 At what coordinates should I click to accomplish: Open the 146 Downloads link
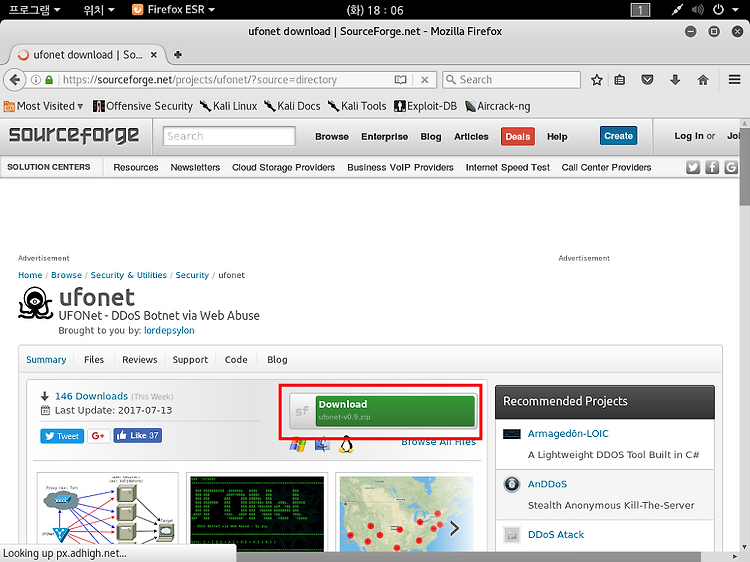(x=91, y=396)
